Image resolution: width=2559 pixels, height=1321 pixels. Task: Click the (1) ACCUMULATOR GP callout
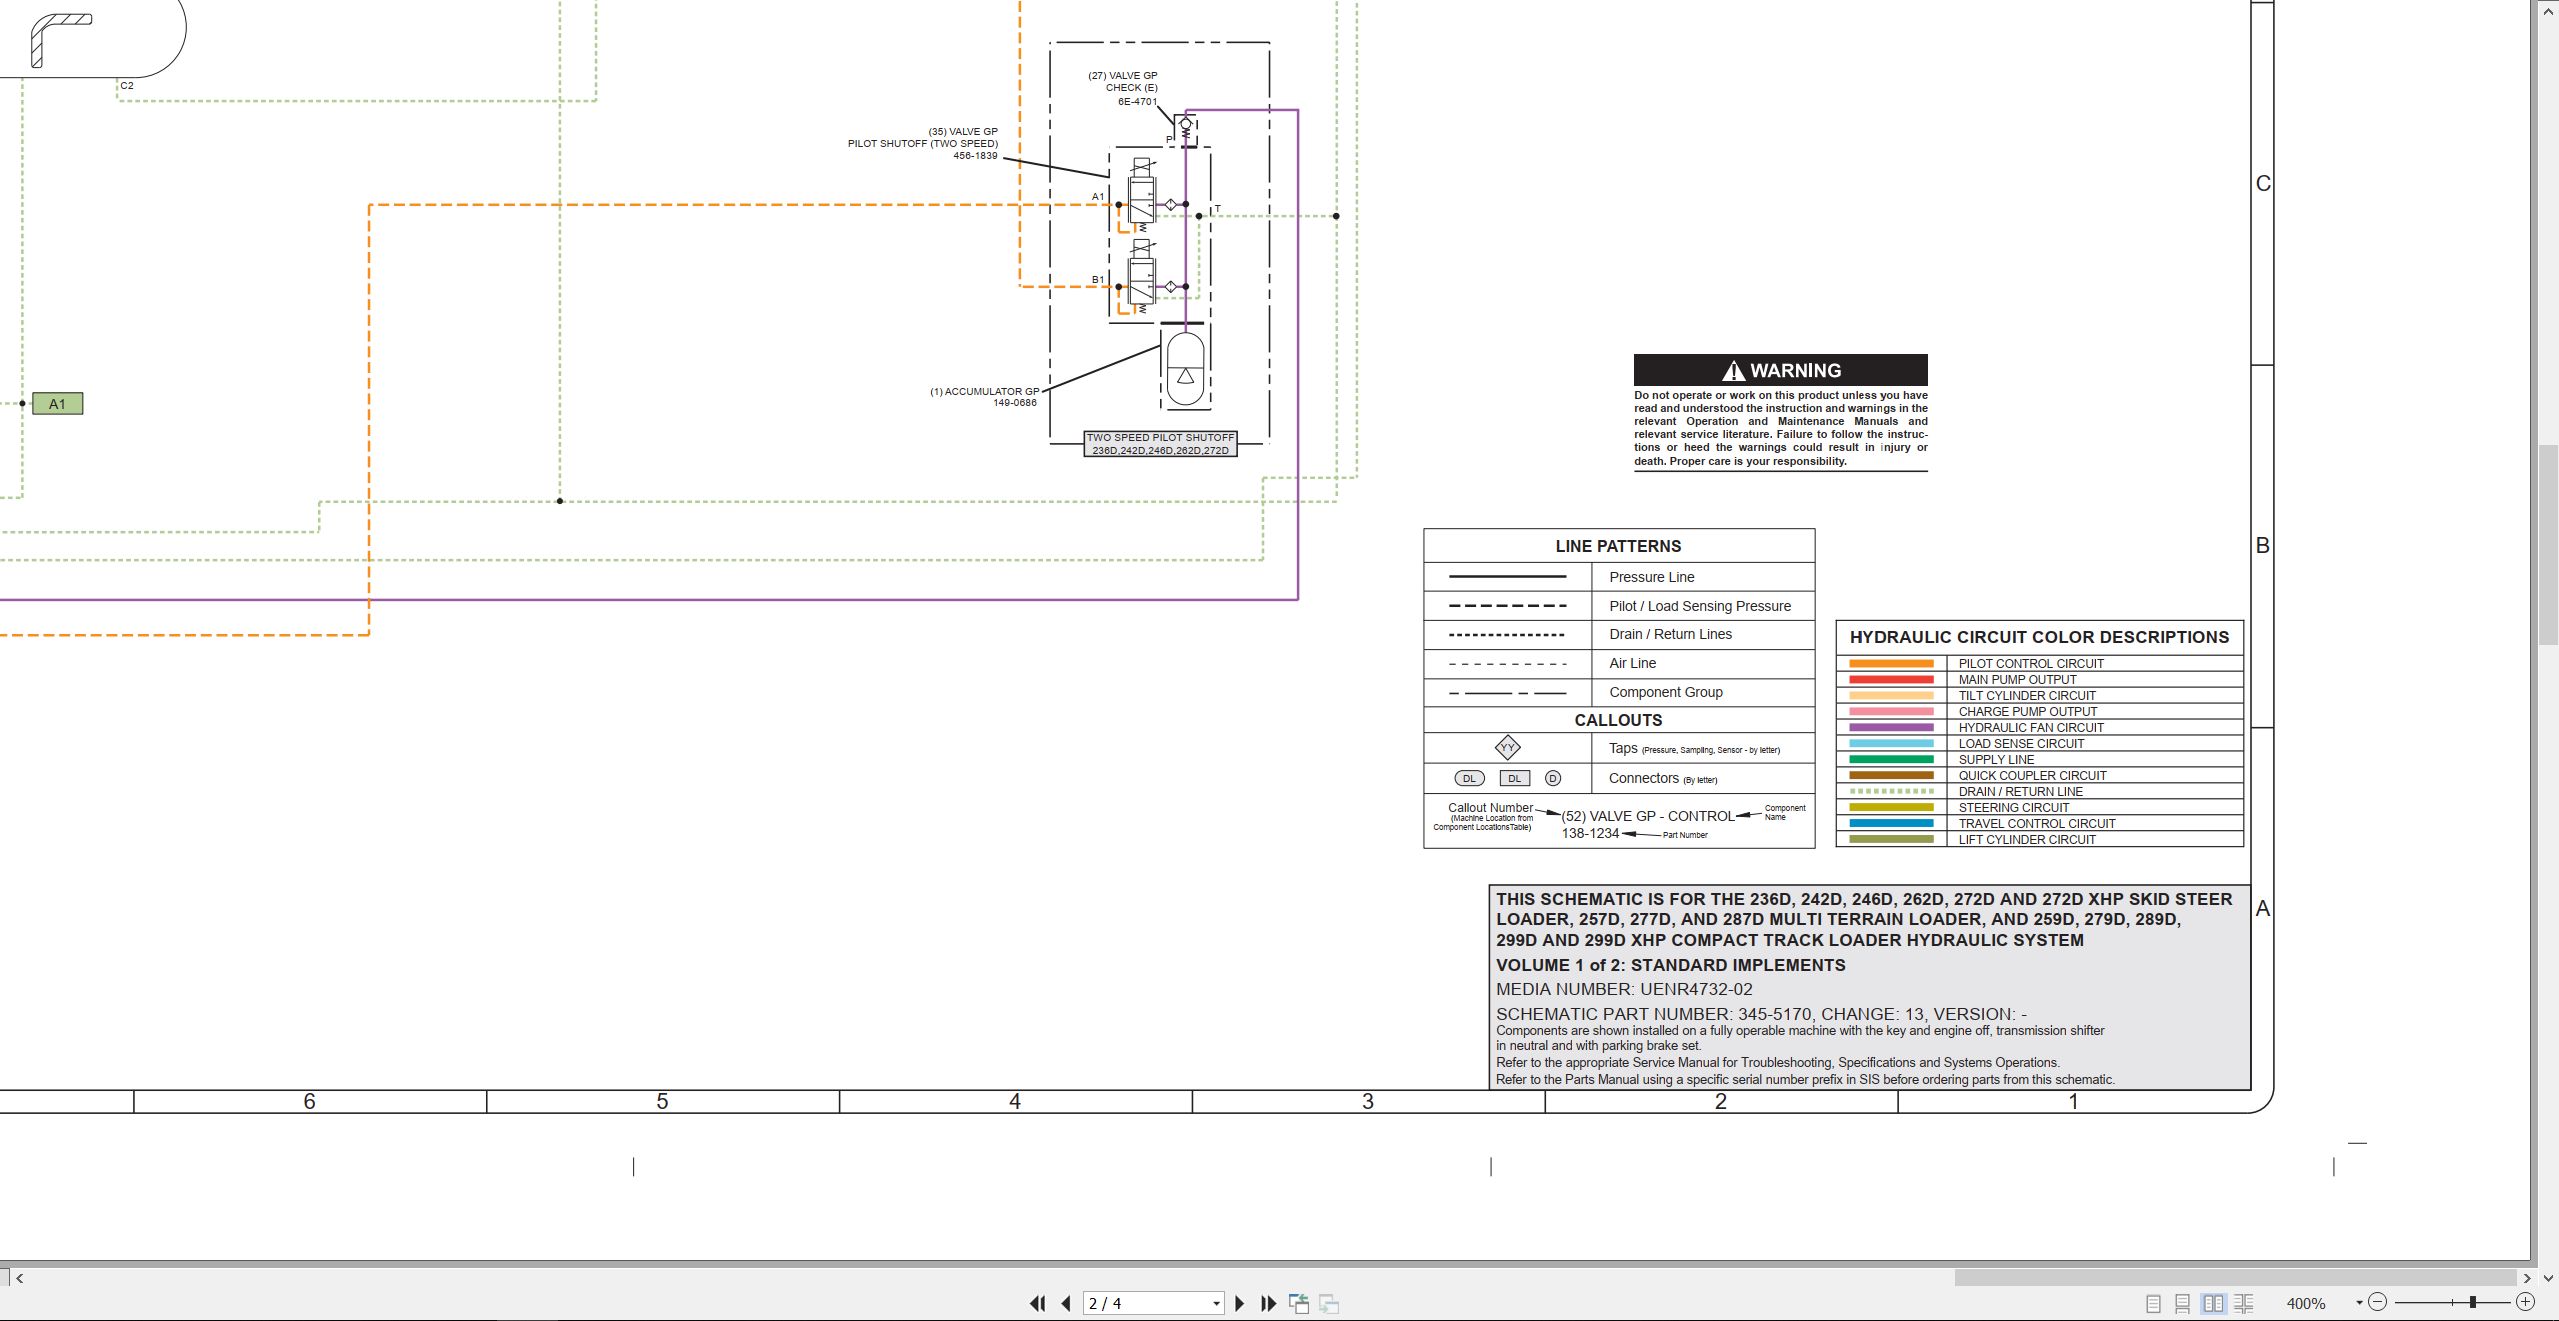[985, 397]
